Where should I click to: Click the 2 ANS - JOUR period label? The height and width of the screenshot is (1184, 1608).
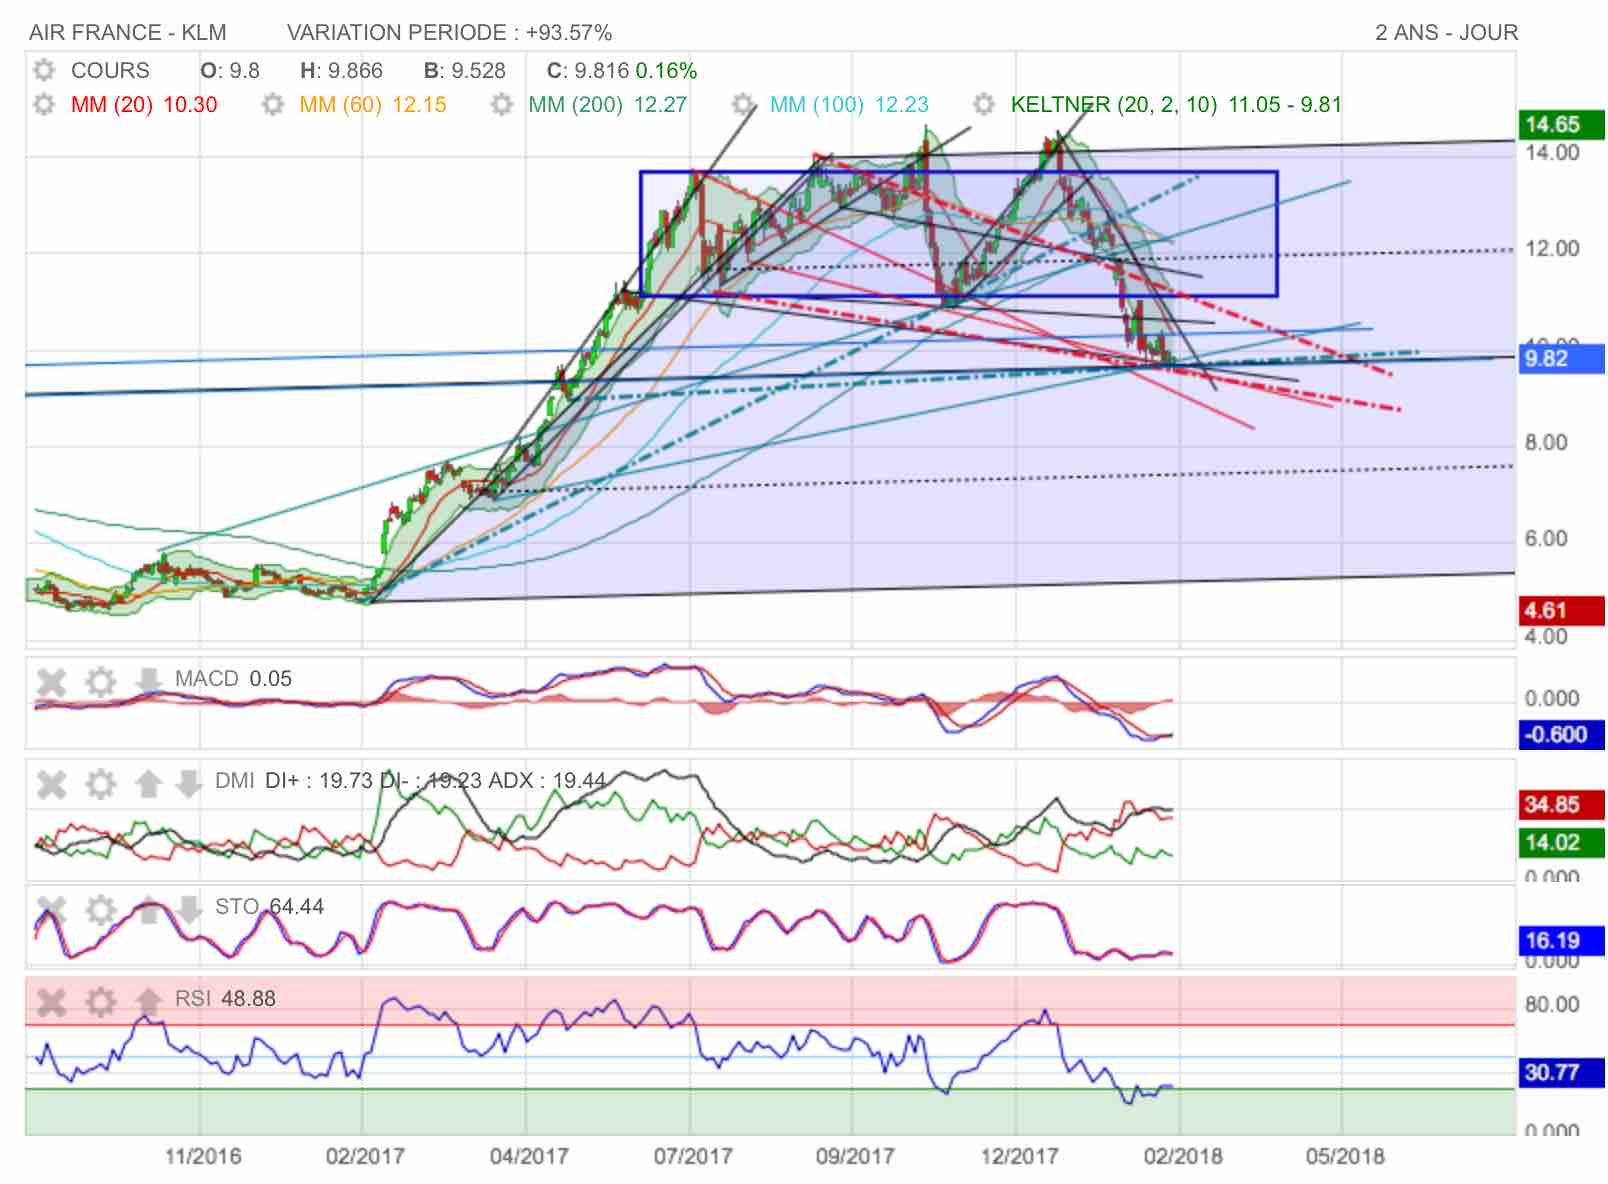point(1446,33)
